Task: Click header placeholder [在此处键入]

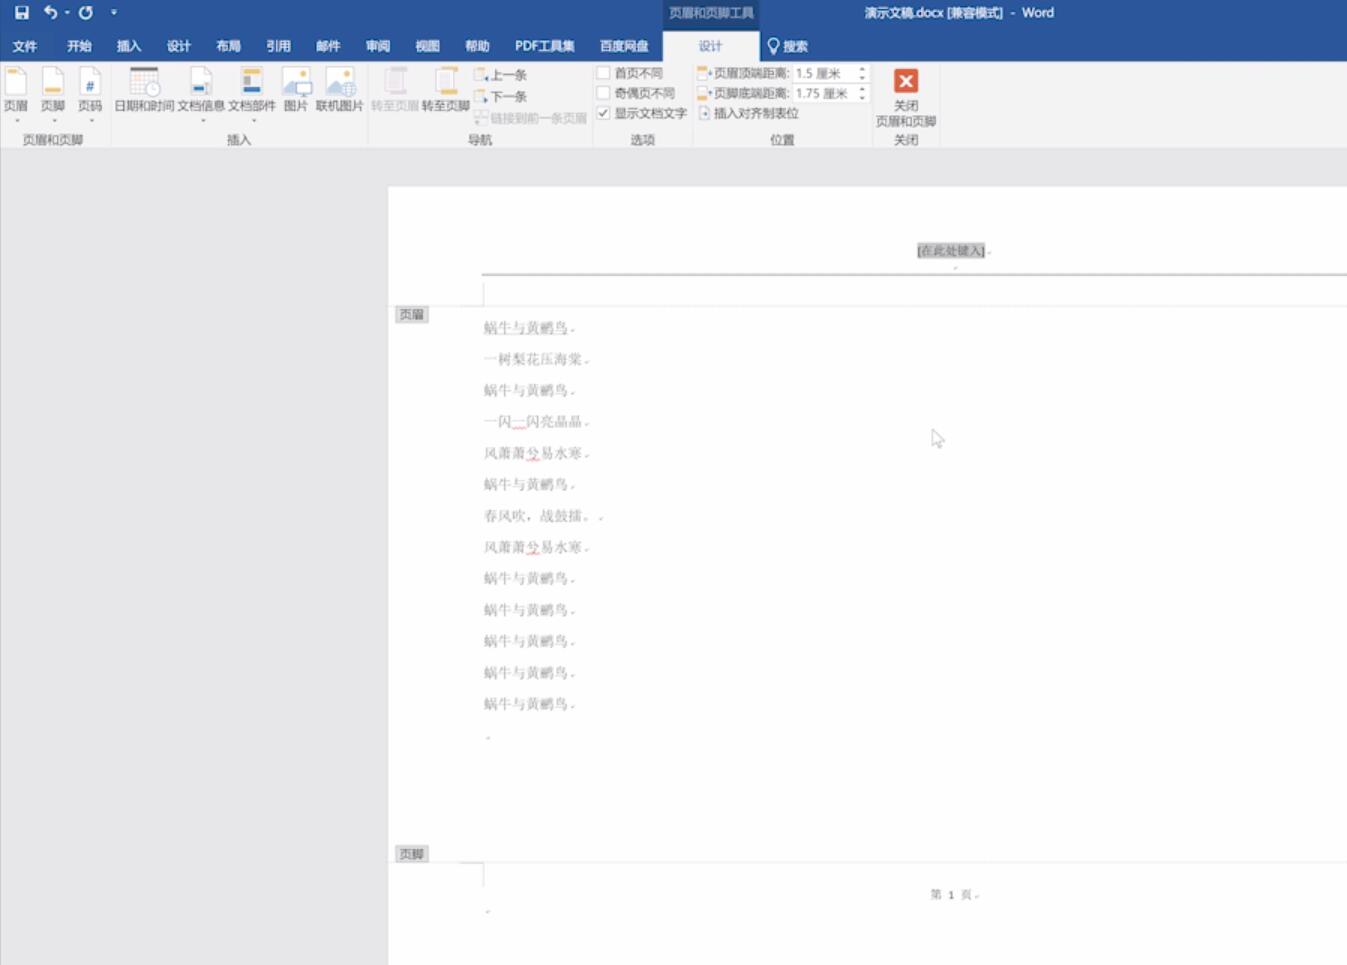Action: [951, 250]
